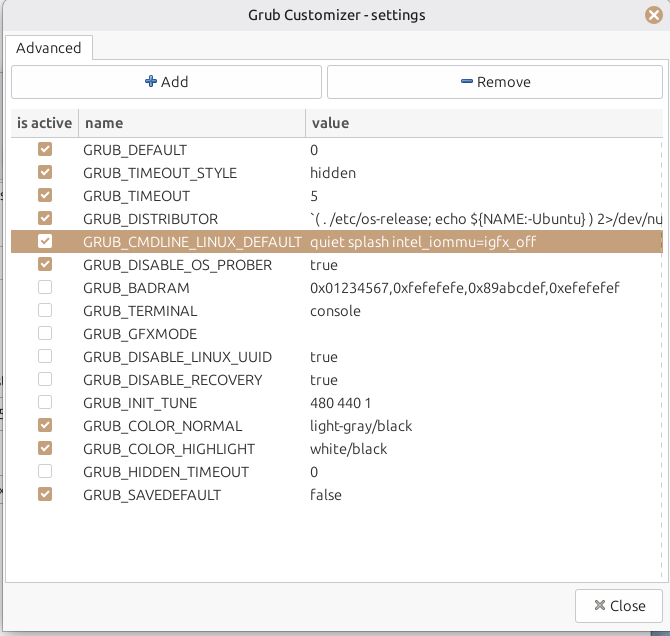This screenshot has height=636, width=670.
Task: Disable the GRUB_SAVEDEFAULT checkbox
Action: 44,495
